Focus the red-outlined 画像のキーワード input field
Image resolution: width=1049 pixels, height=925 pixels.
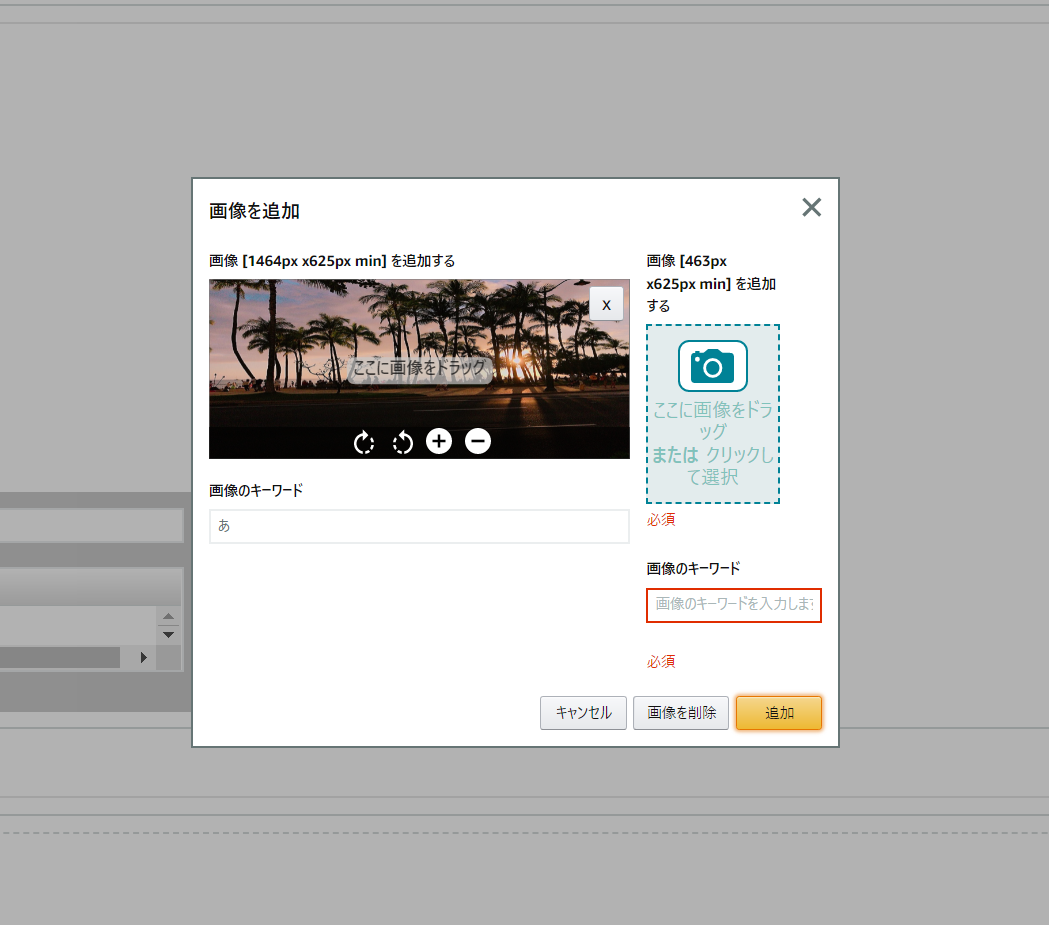click(734, 605)
